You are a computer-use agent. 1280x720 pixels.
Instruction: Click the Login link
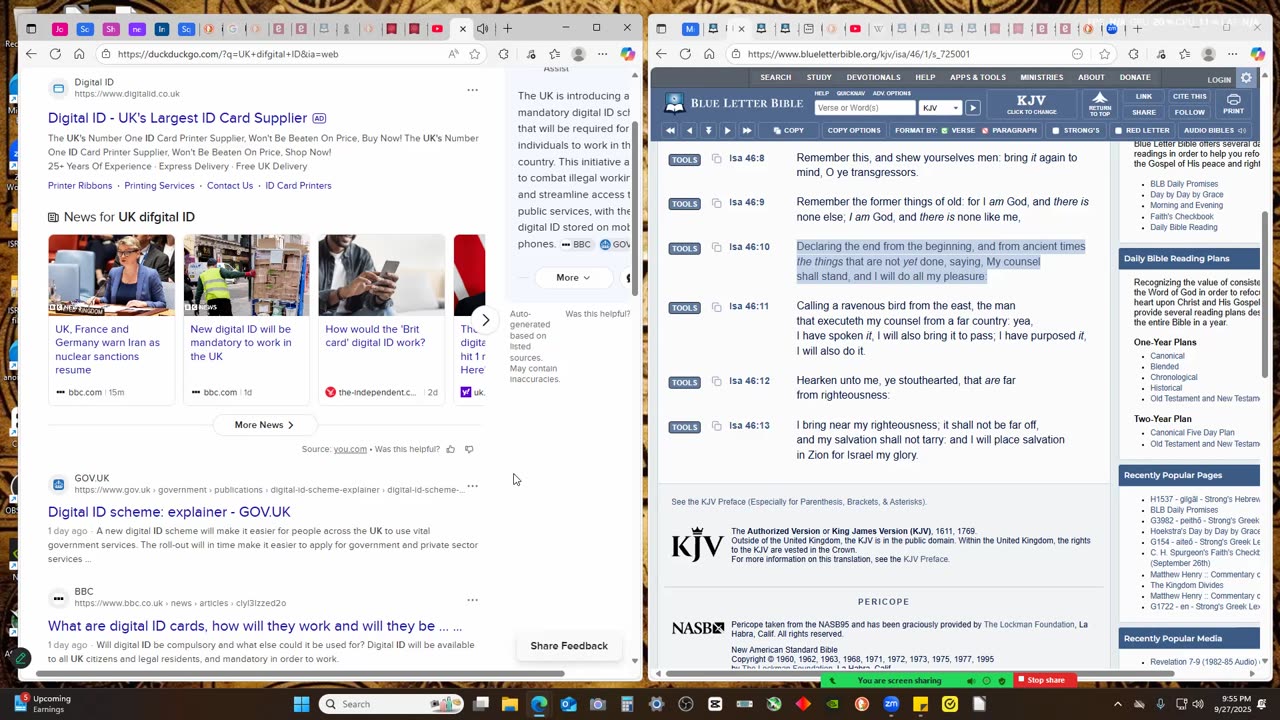point(1219,80)
